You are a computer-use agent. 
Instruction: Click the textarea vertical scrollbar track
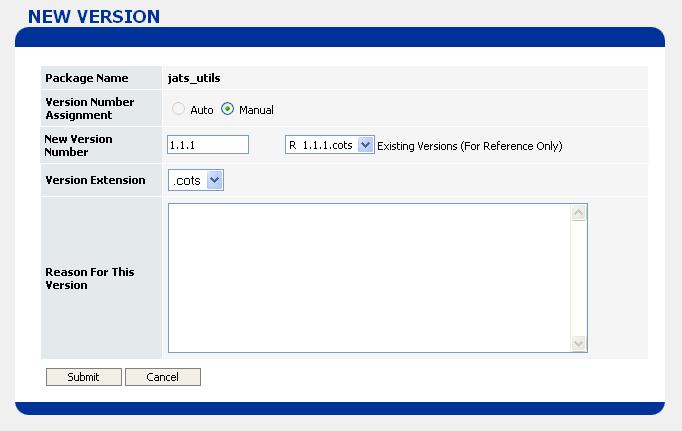578,278
